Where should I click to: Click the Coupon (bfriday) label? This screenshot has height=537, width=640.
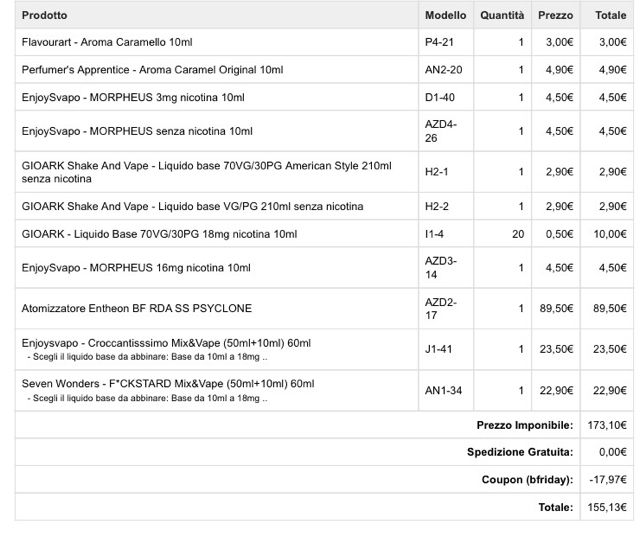pos(527,479)
